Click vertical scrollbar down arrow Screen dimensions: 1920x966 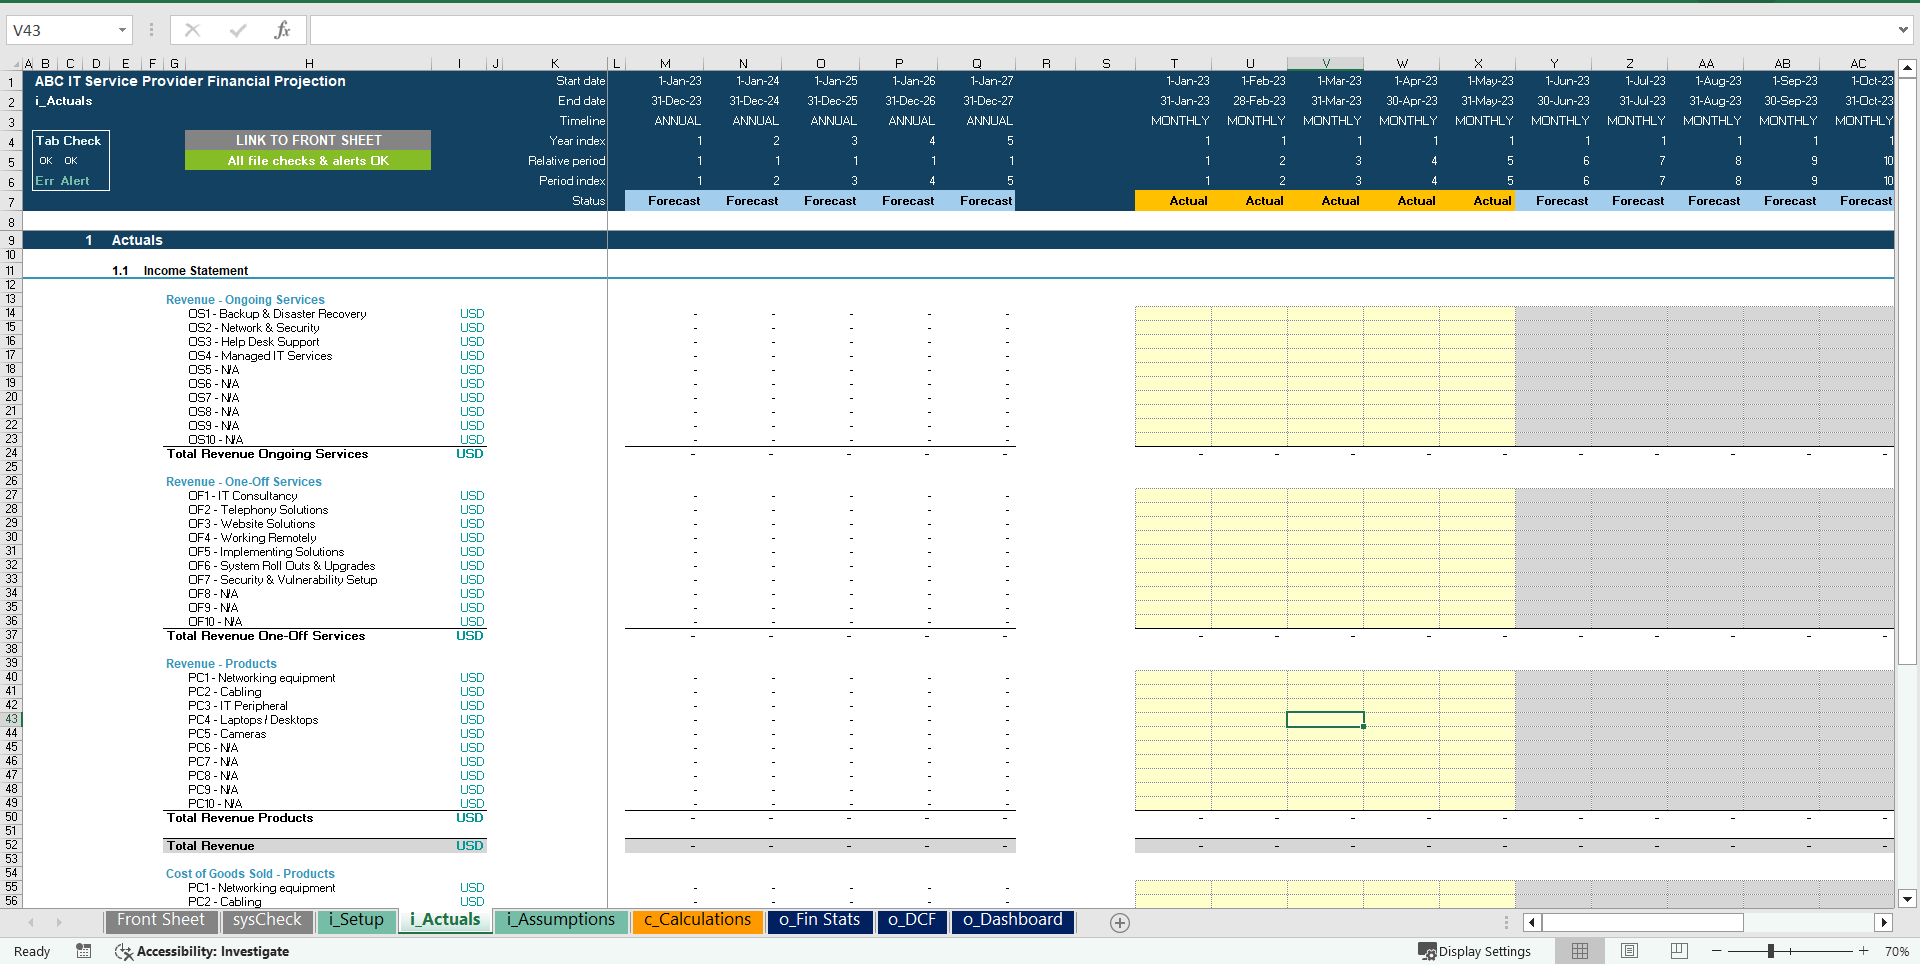click(x=1907, y=899)
